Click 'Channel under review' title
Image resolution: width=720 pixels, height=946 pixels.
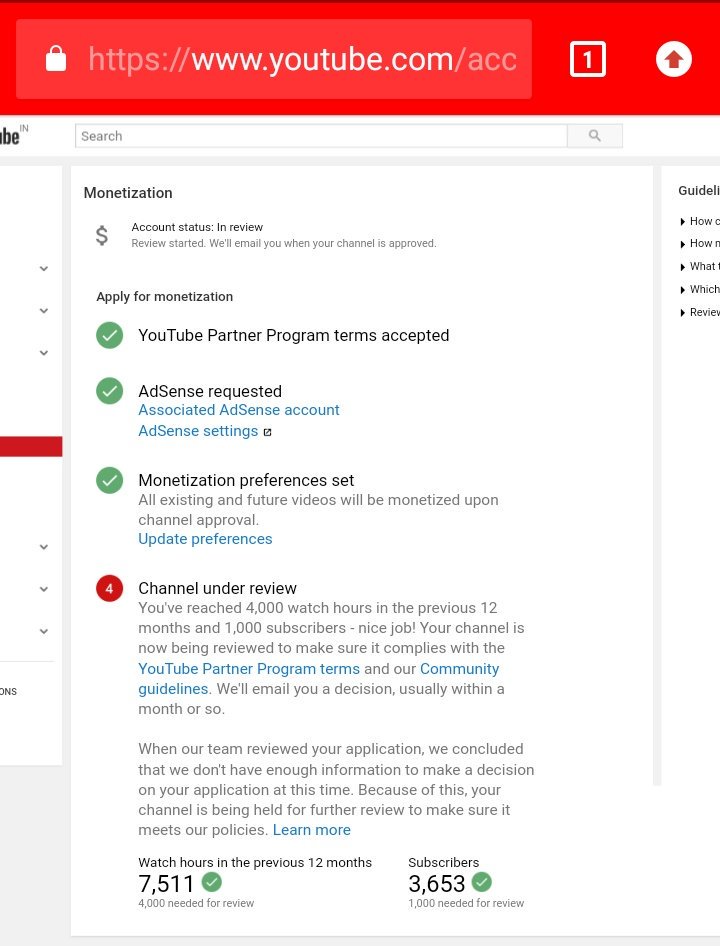pos(217,588)
